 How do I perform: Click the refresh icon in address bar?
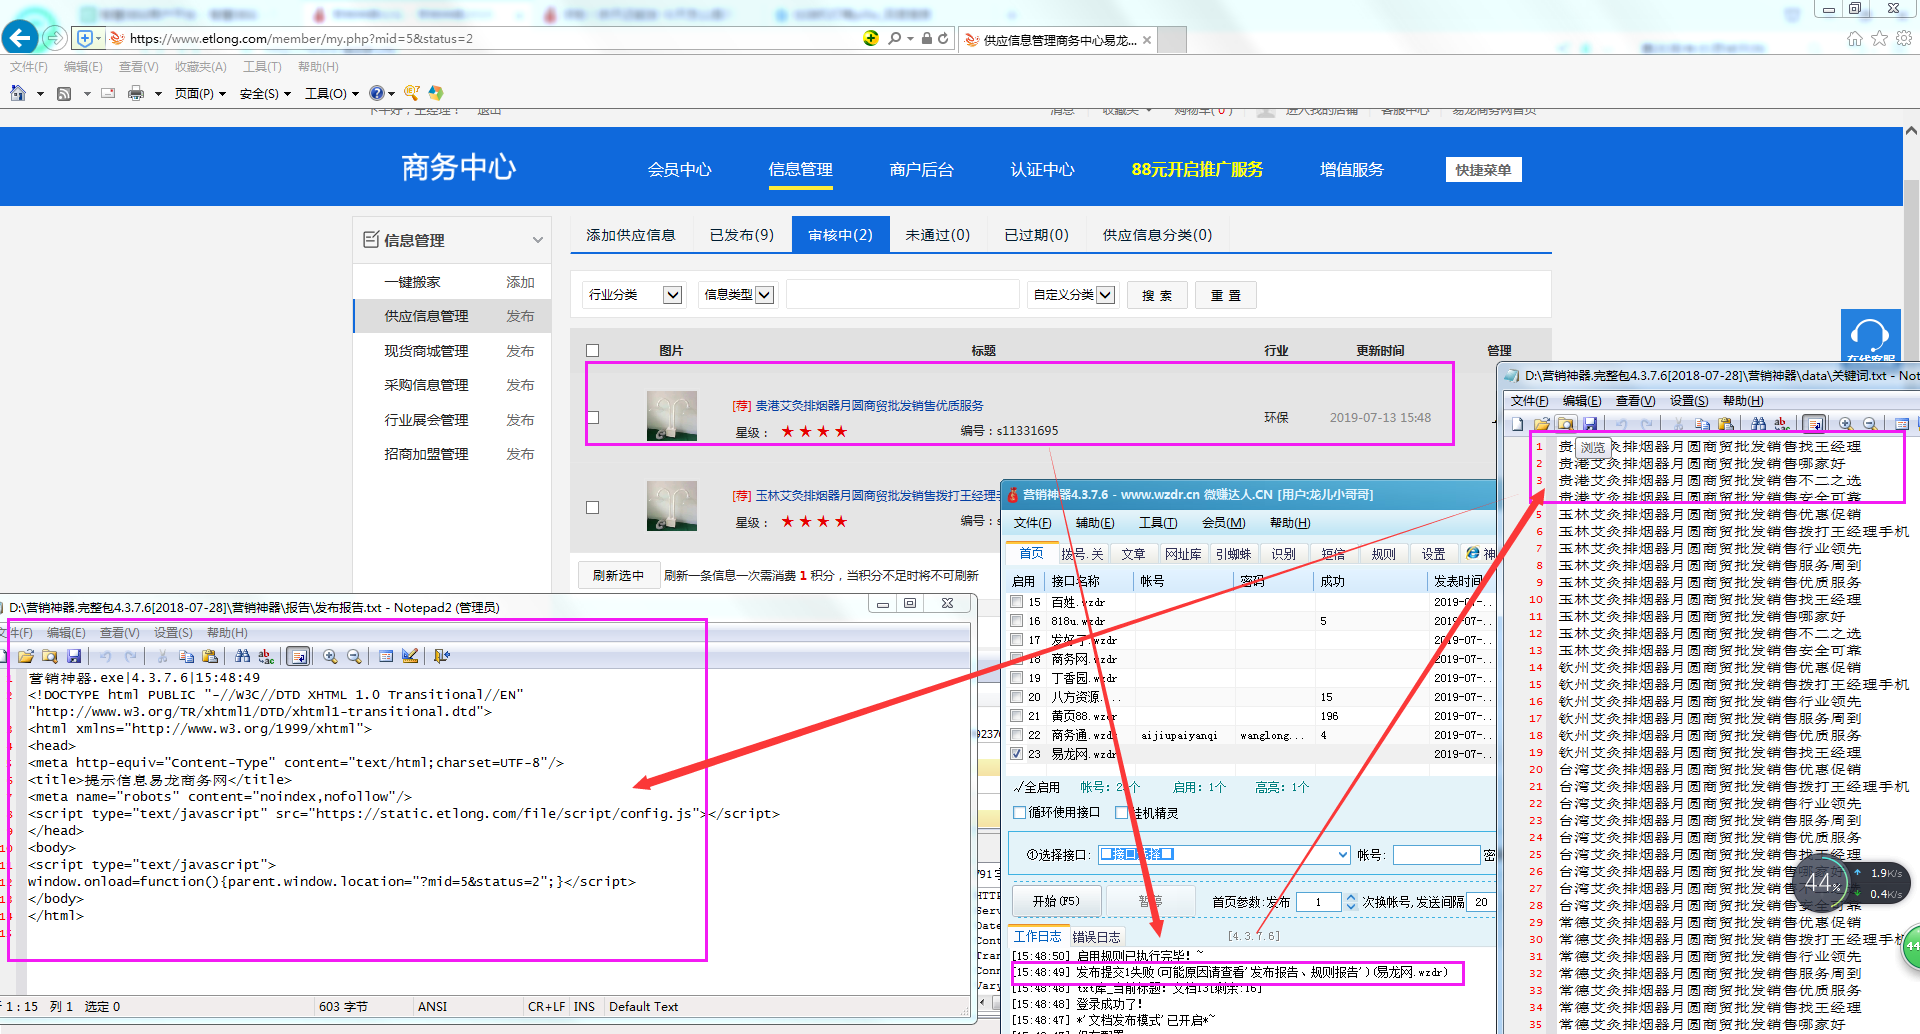pyautogui.click(x=943, y=38)
